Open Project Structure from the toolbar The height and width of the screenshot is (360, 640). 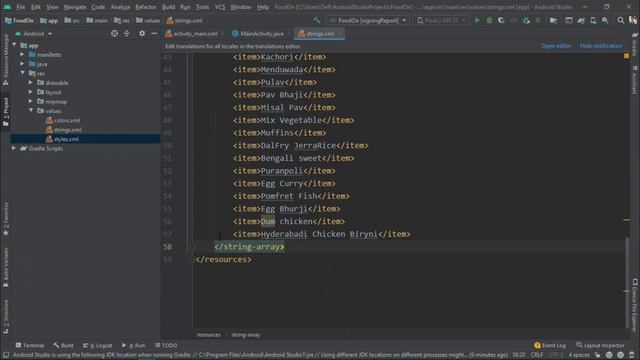[553, 20]
